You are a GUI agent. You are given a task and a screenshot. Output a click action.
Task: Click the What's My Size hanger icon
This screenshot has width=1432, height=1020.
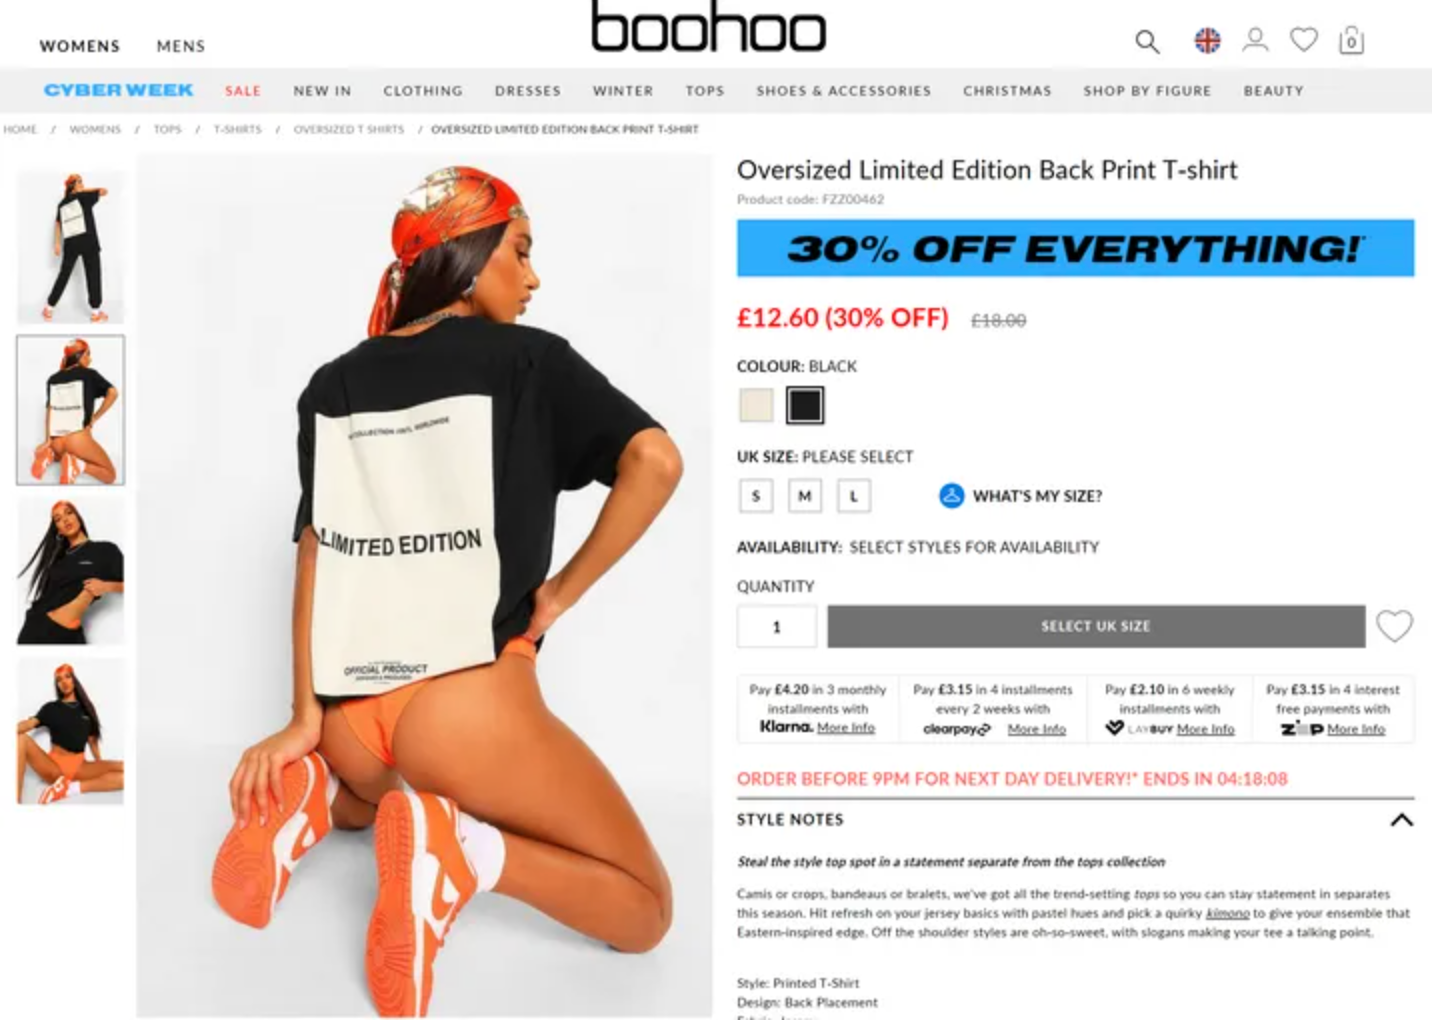tap(951, 495)
